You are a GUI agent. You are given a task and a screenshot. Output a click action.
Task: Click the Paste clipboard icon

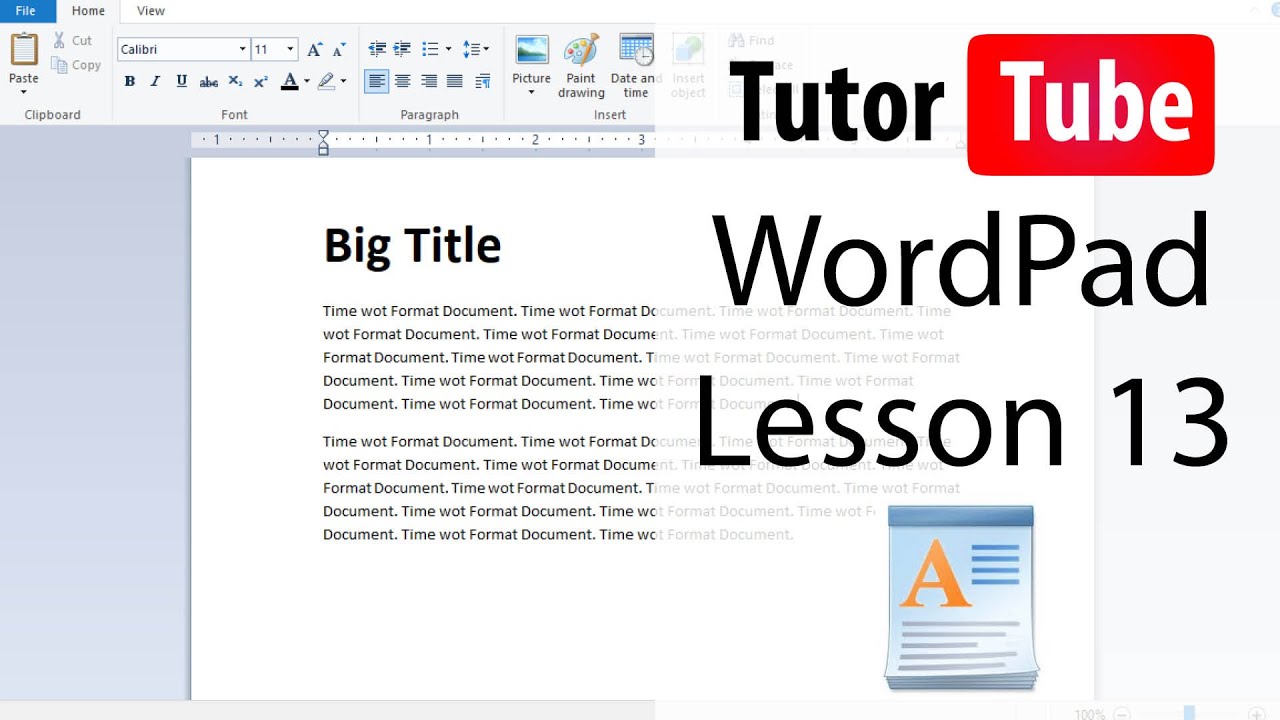tap(24, 50)
